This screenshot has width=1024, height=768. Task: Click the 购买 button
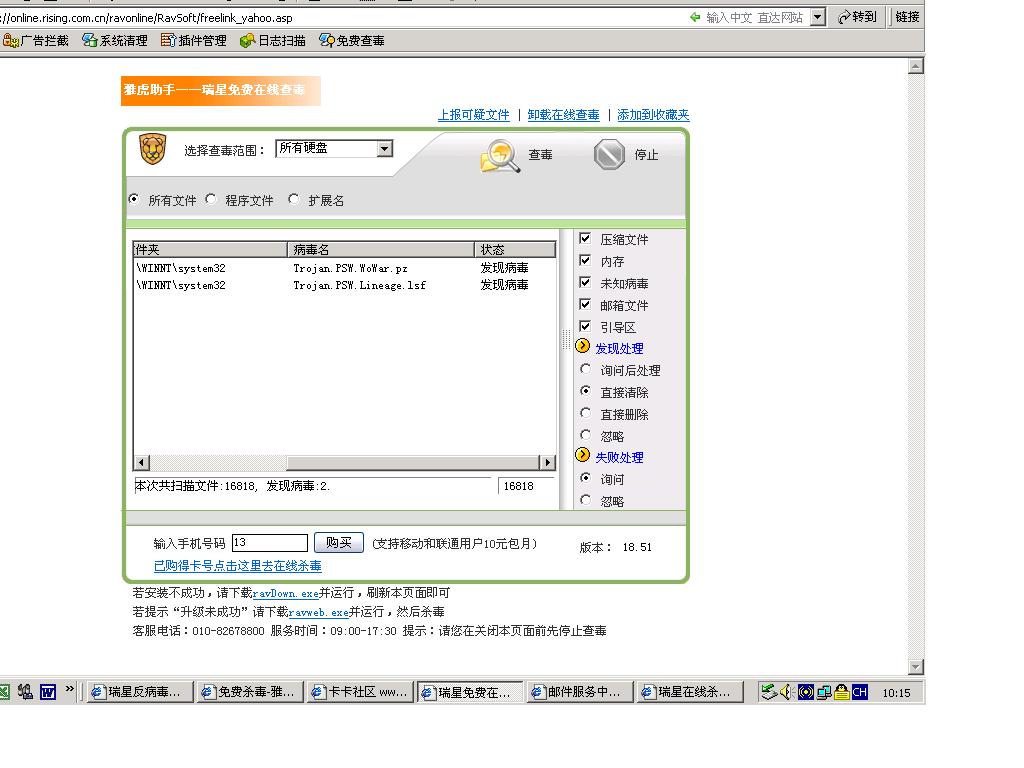click(339, 543)
